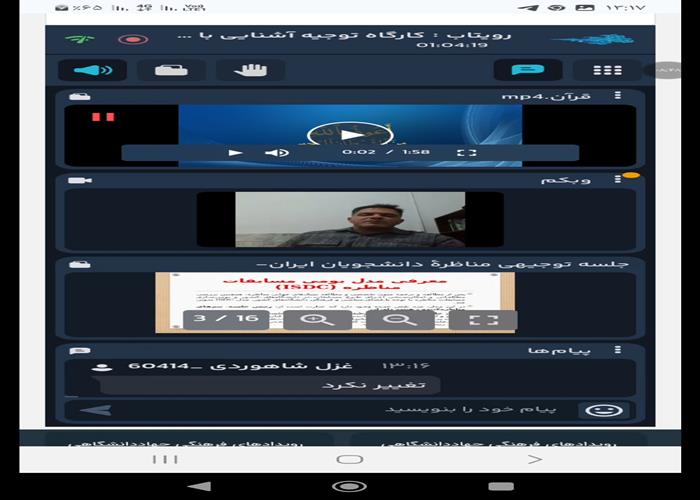Select the presenter webcam video

350,219
